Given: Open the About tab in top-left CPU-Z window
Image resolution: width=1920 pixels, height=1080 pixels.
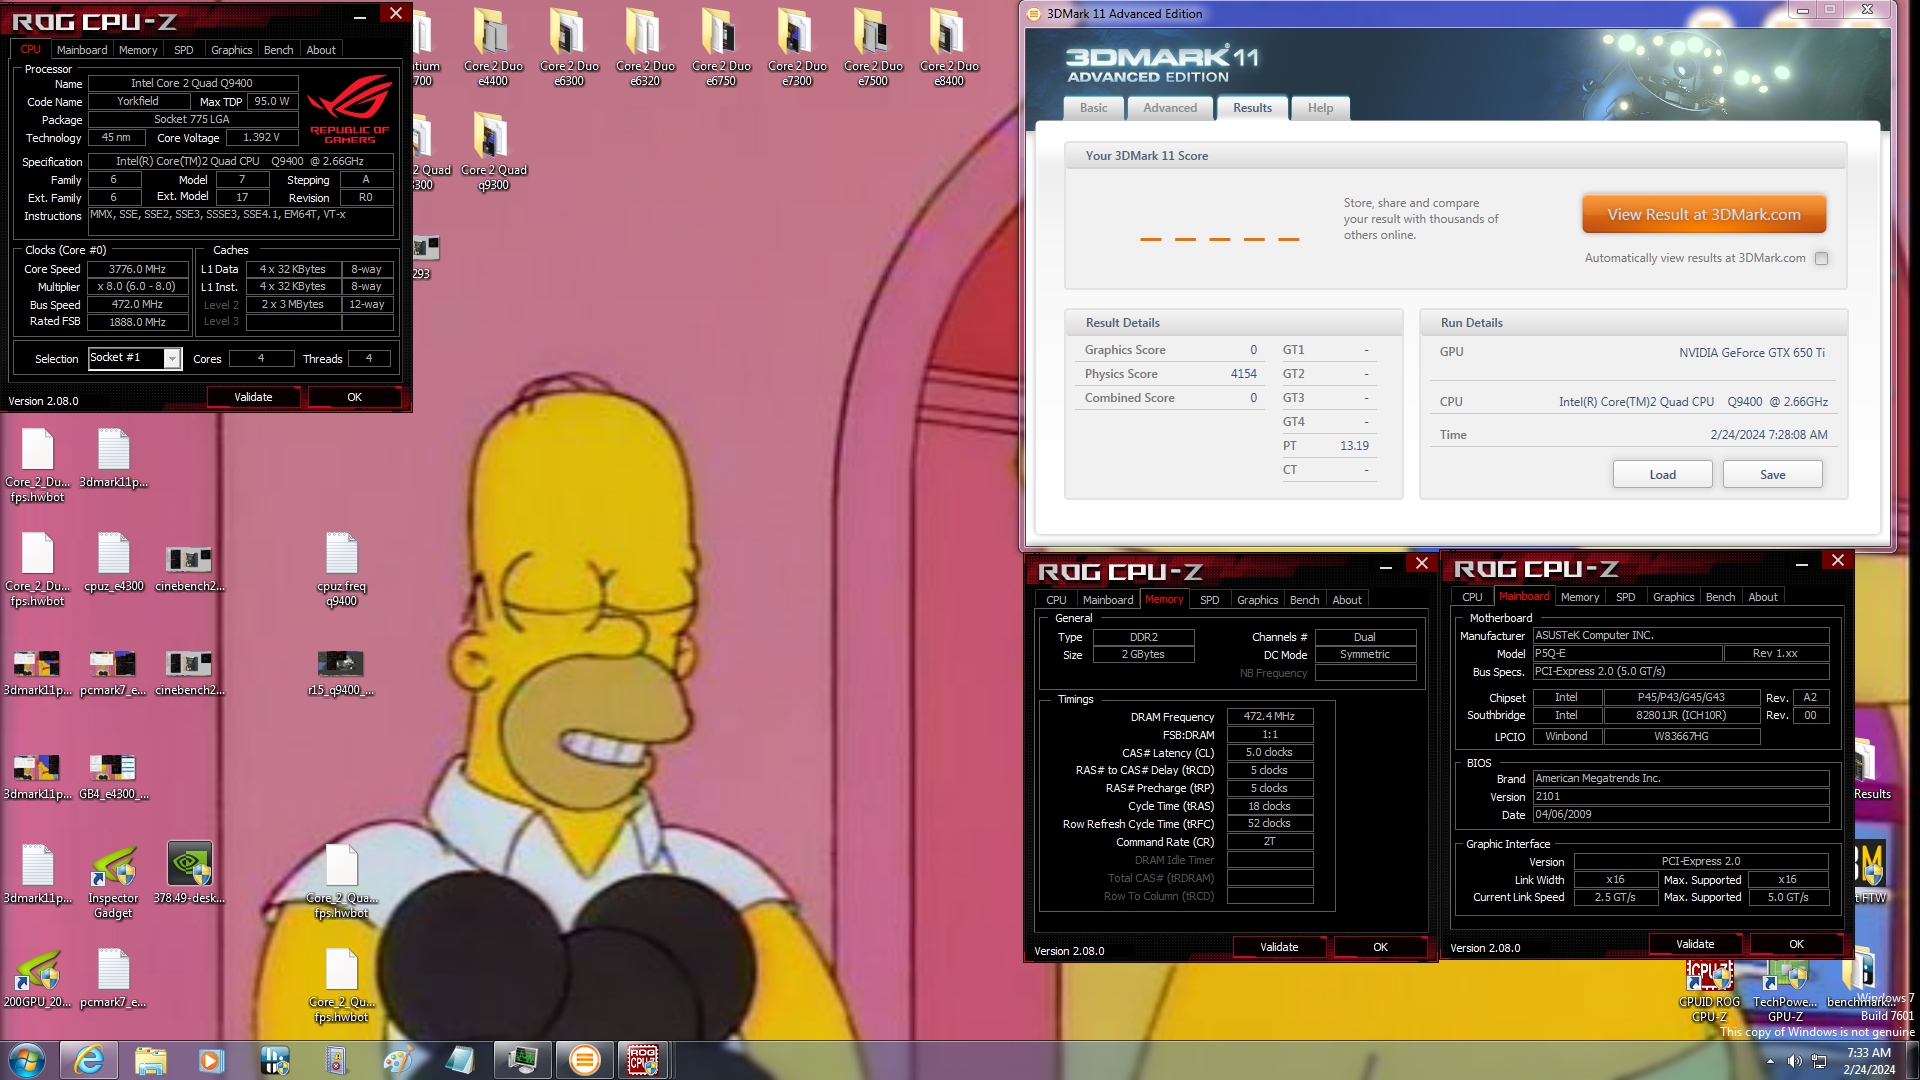Looking at the screenshot, I should tap(321, 50).
